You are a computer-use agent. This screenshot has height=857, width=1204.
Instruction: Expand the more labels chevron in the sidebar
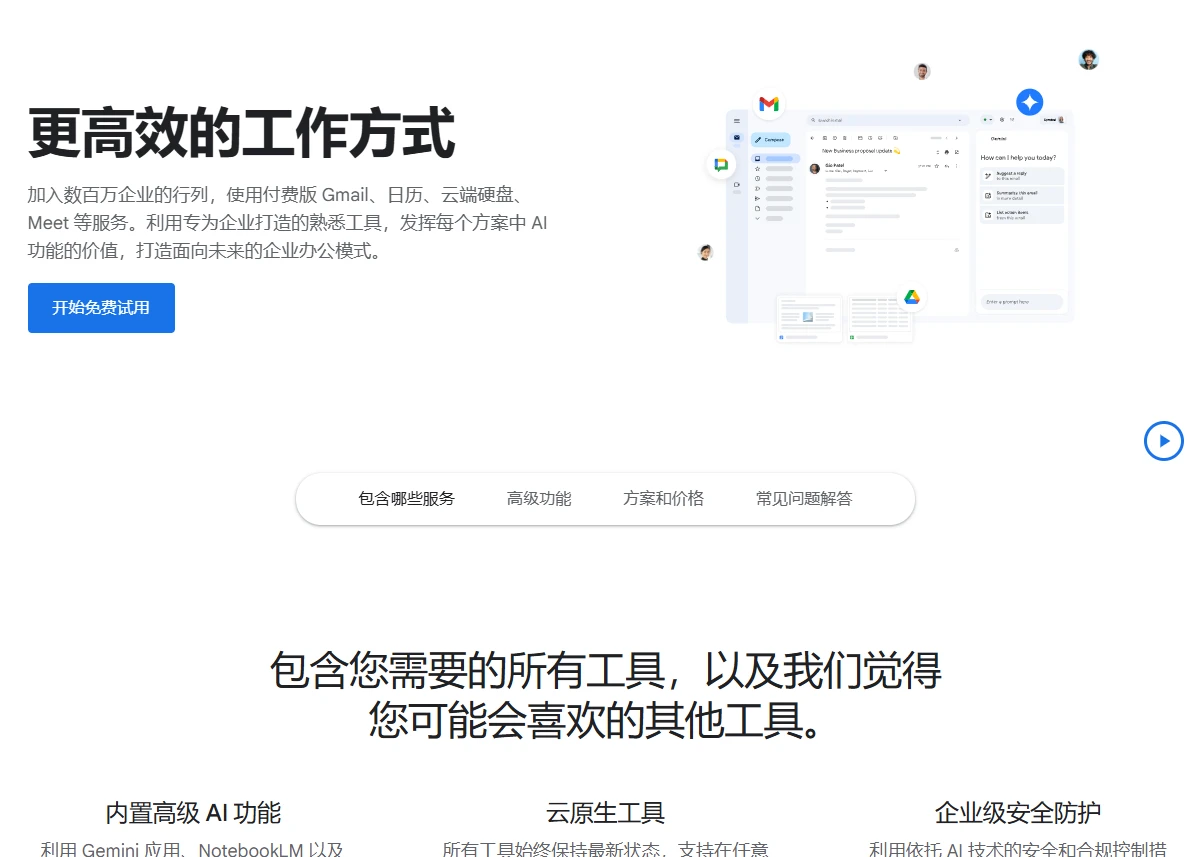click(x=757, y=218)
